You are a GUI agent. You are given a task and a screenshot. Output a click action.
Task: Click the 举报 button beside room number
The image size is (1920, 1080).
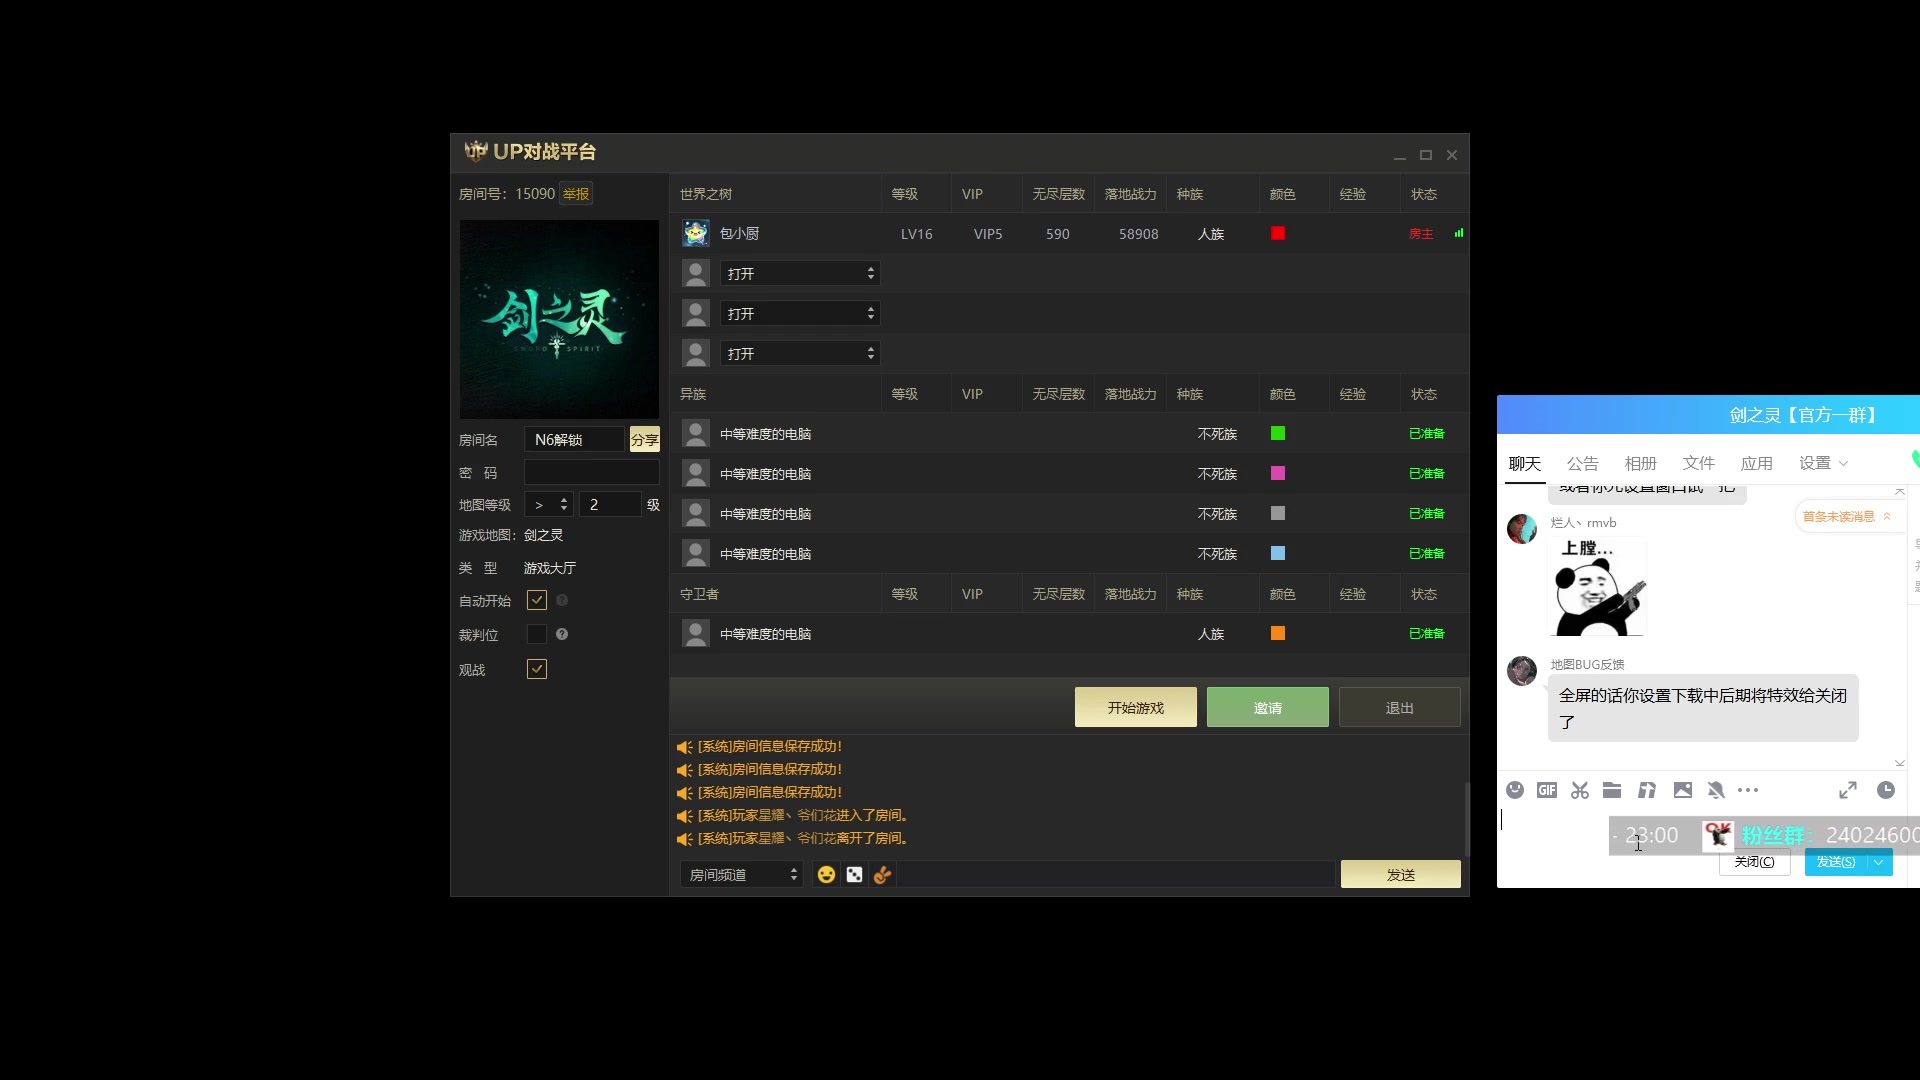pos(576,193)
